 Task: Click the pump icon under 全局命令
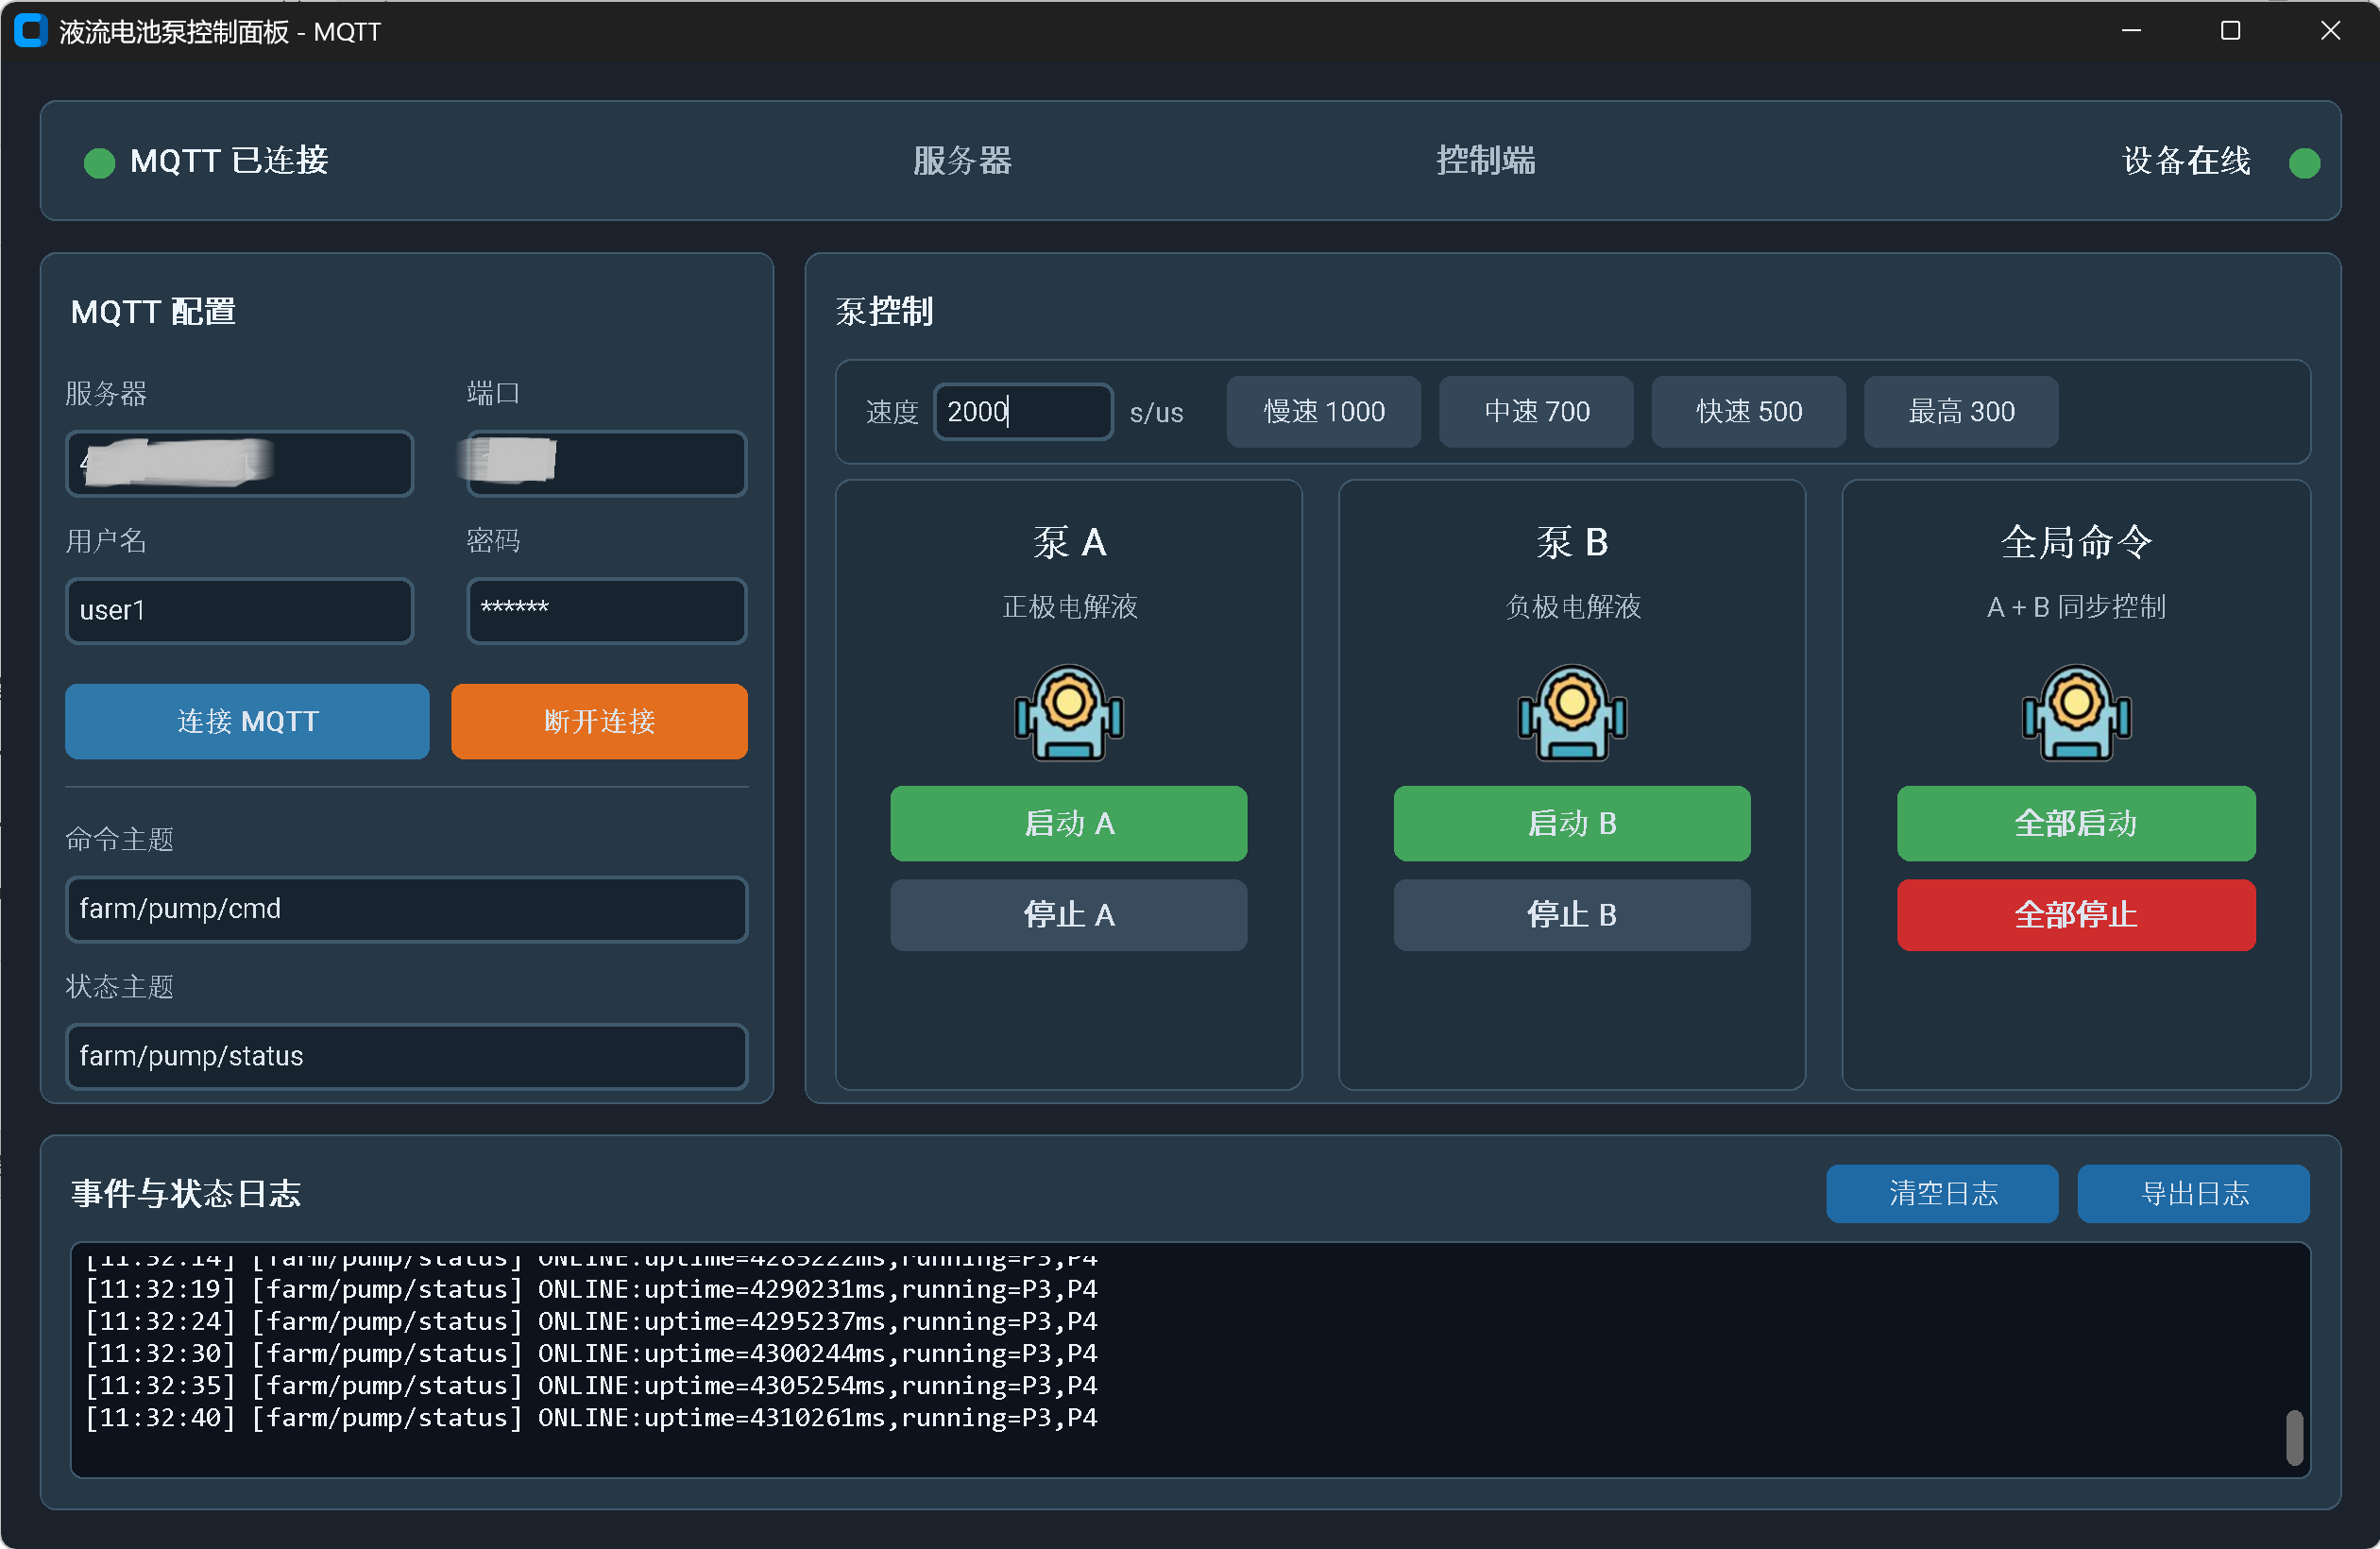pos(2076,712)
